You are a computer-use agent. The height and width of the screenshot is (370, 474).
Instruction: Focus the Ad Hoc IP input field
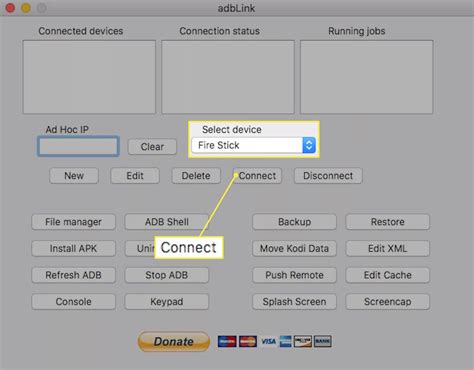[x=78, y=146]
